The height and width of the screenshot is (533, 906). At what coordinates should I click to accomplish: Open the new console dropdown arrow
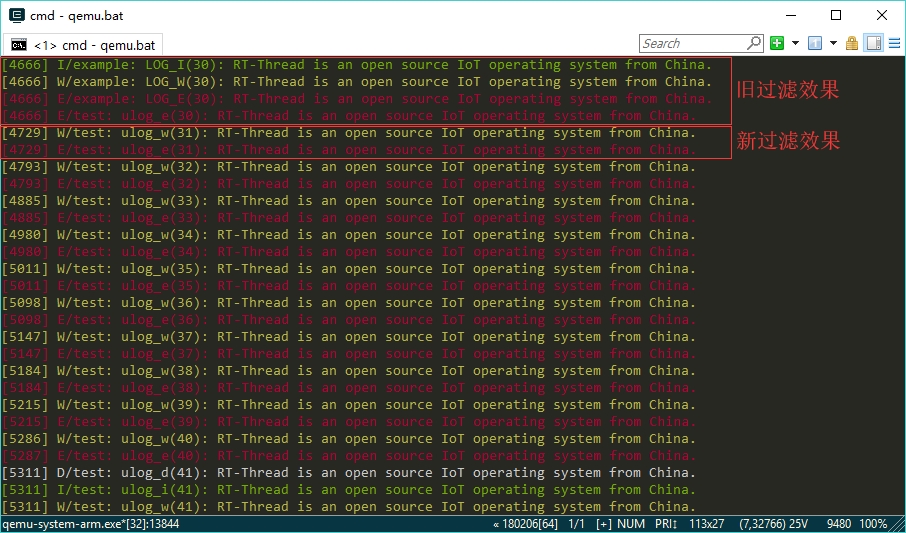coord(795,43)
